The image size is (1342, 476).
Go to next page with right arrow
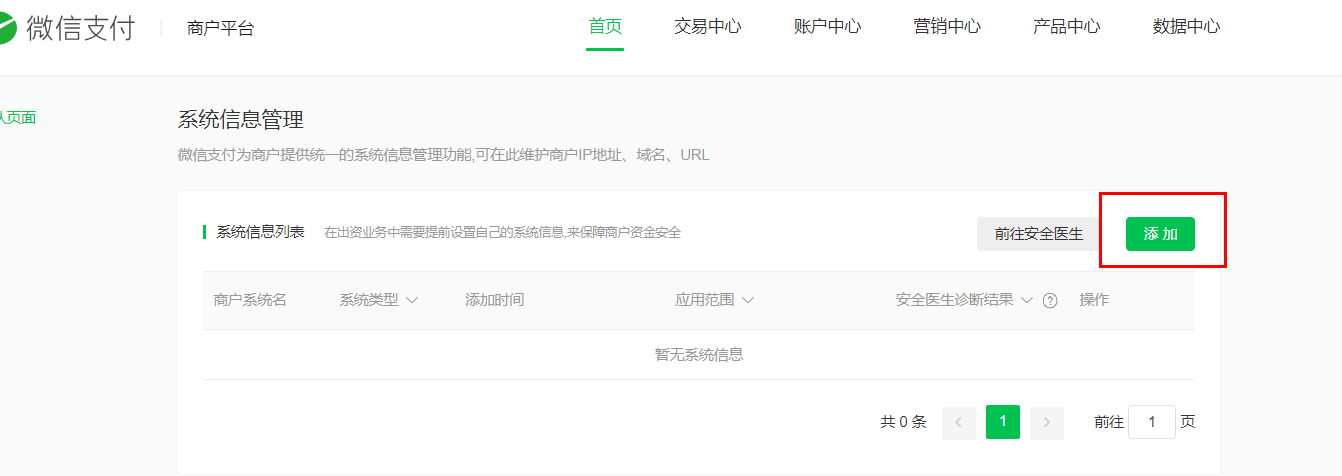click(1046, 422)
